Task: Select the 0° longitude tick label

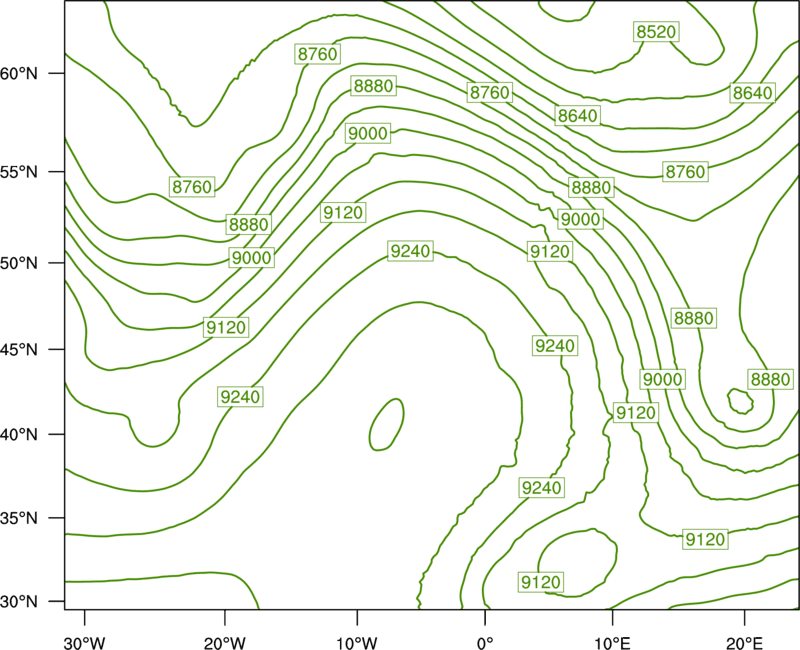Action: click(485, 643)
